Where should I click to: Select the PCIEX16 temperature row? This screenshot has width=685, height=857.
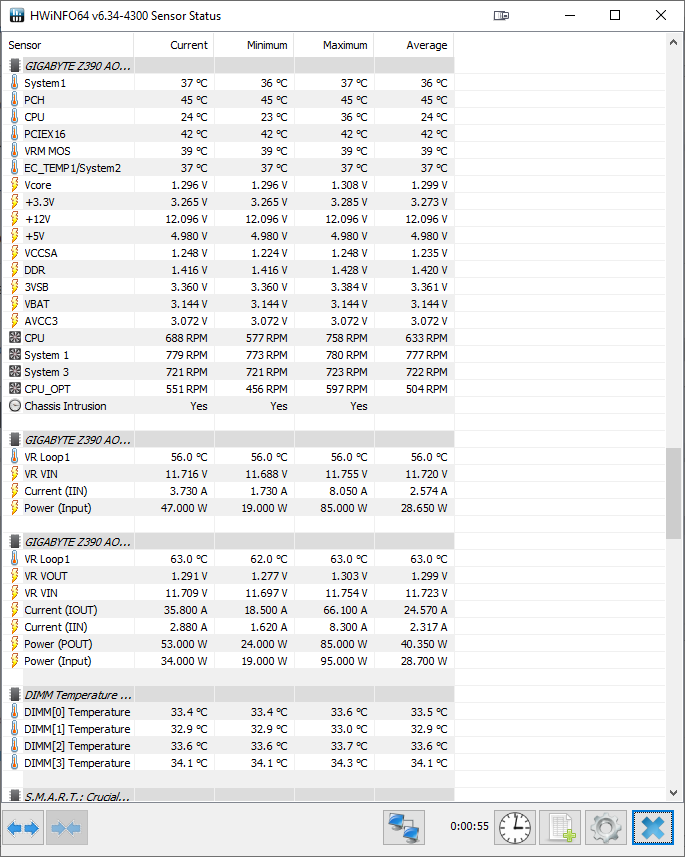(x=229, y=134)
